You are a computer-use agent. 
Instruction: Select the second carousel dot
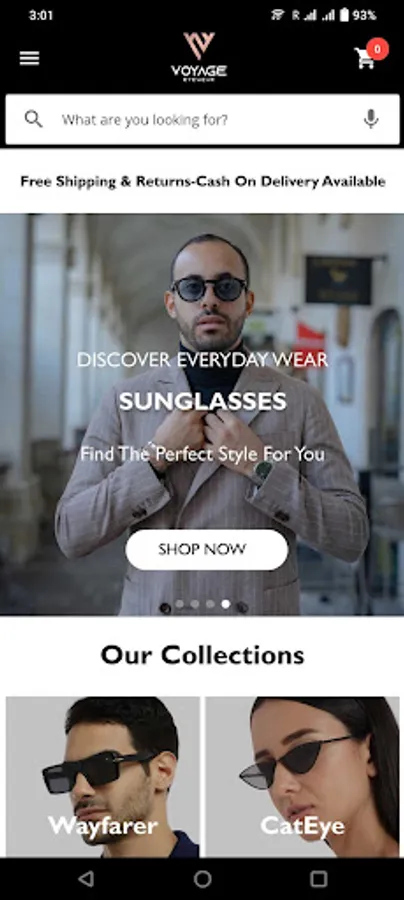click(x=195, y=604)
